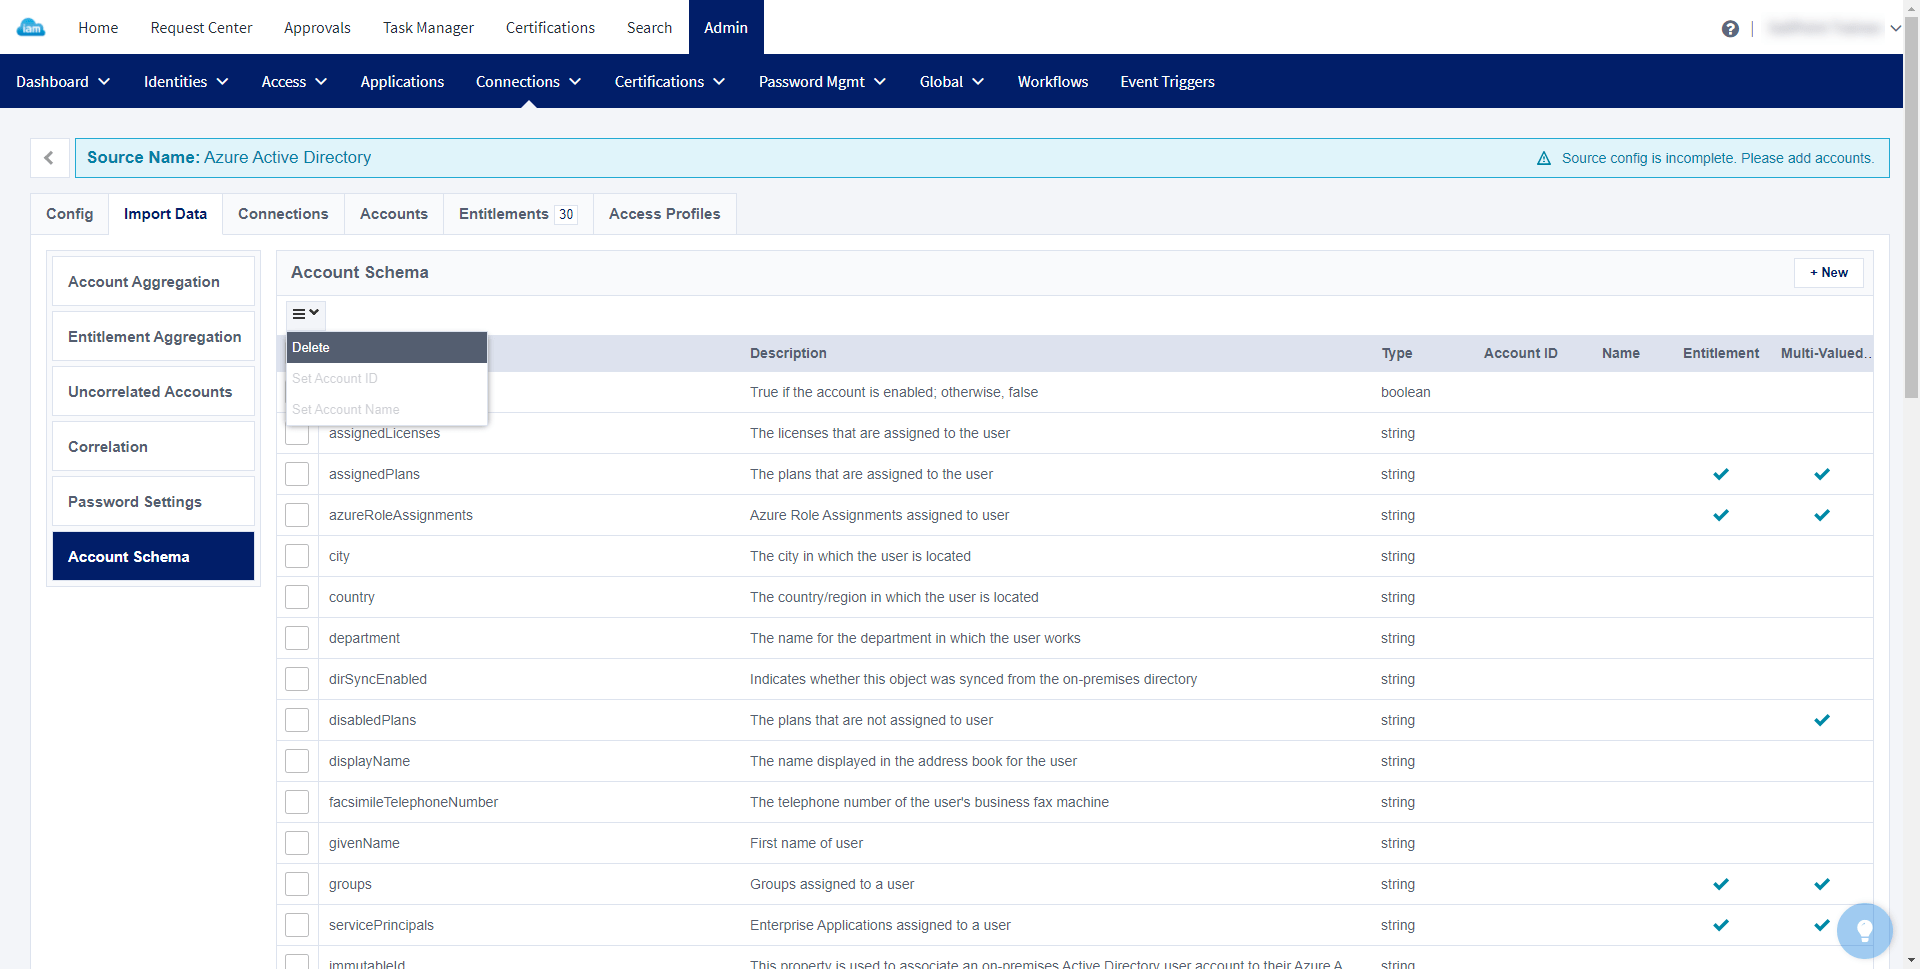The image size is (1920, 969).
Task: Select the assignedPlans row checkbox
Action: click(297, 474)
